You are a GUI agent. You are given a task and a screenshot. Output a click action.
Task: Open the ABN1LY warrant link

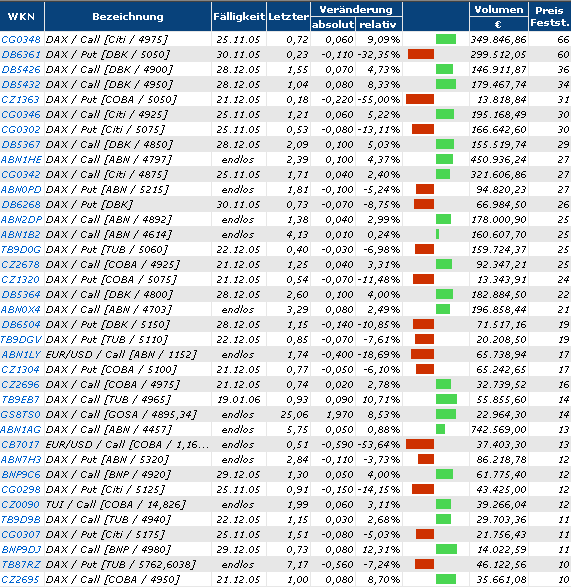(21, 355)
